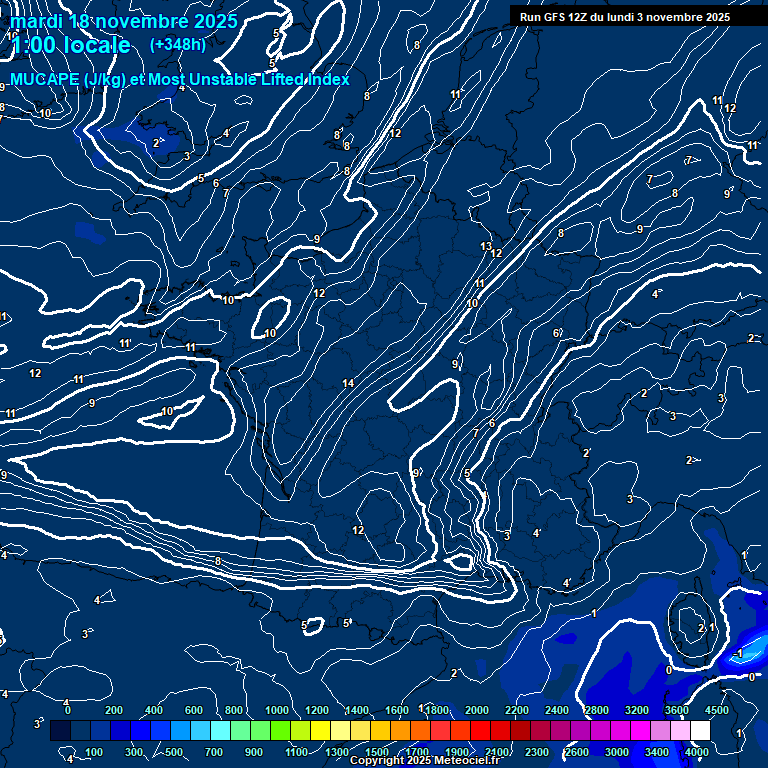Screen dimensions: 768x768
Task: Pick the legend swatch between 1200 and 1300
Action: click(x=320, y=730)
